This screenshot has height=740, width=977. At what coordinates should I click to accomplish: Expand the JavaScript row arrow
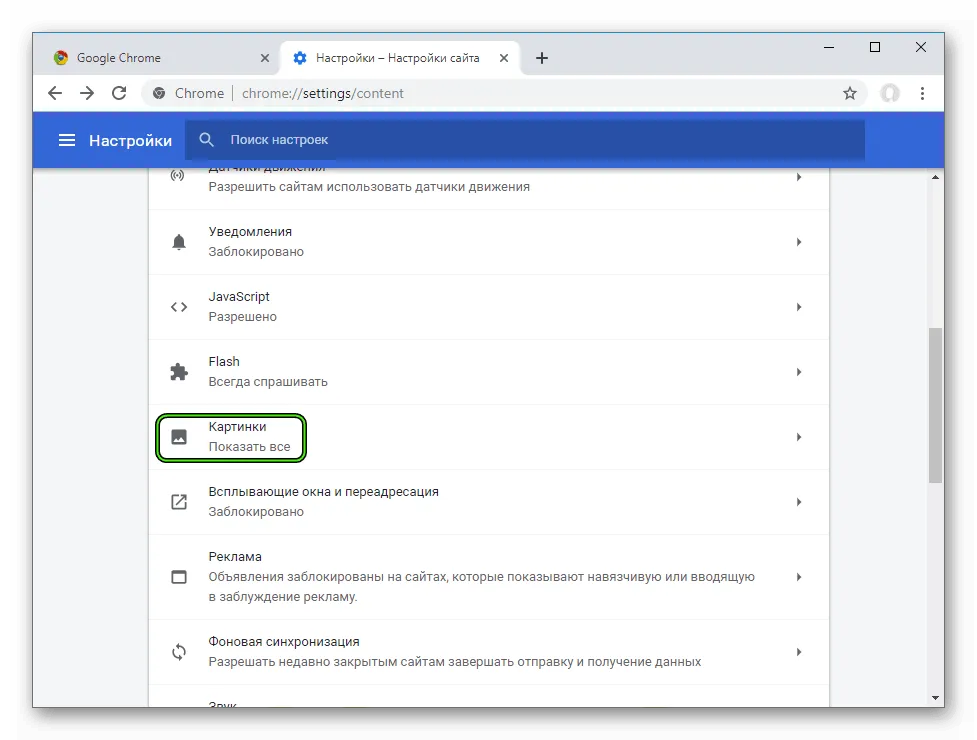[799, 306]
